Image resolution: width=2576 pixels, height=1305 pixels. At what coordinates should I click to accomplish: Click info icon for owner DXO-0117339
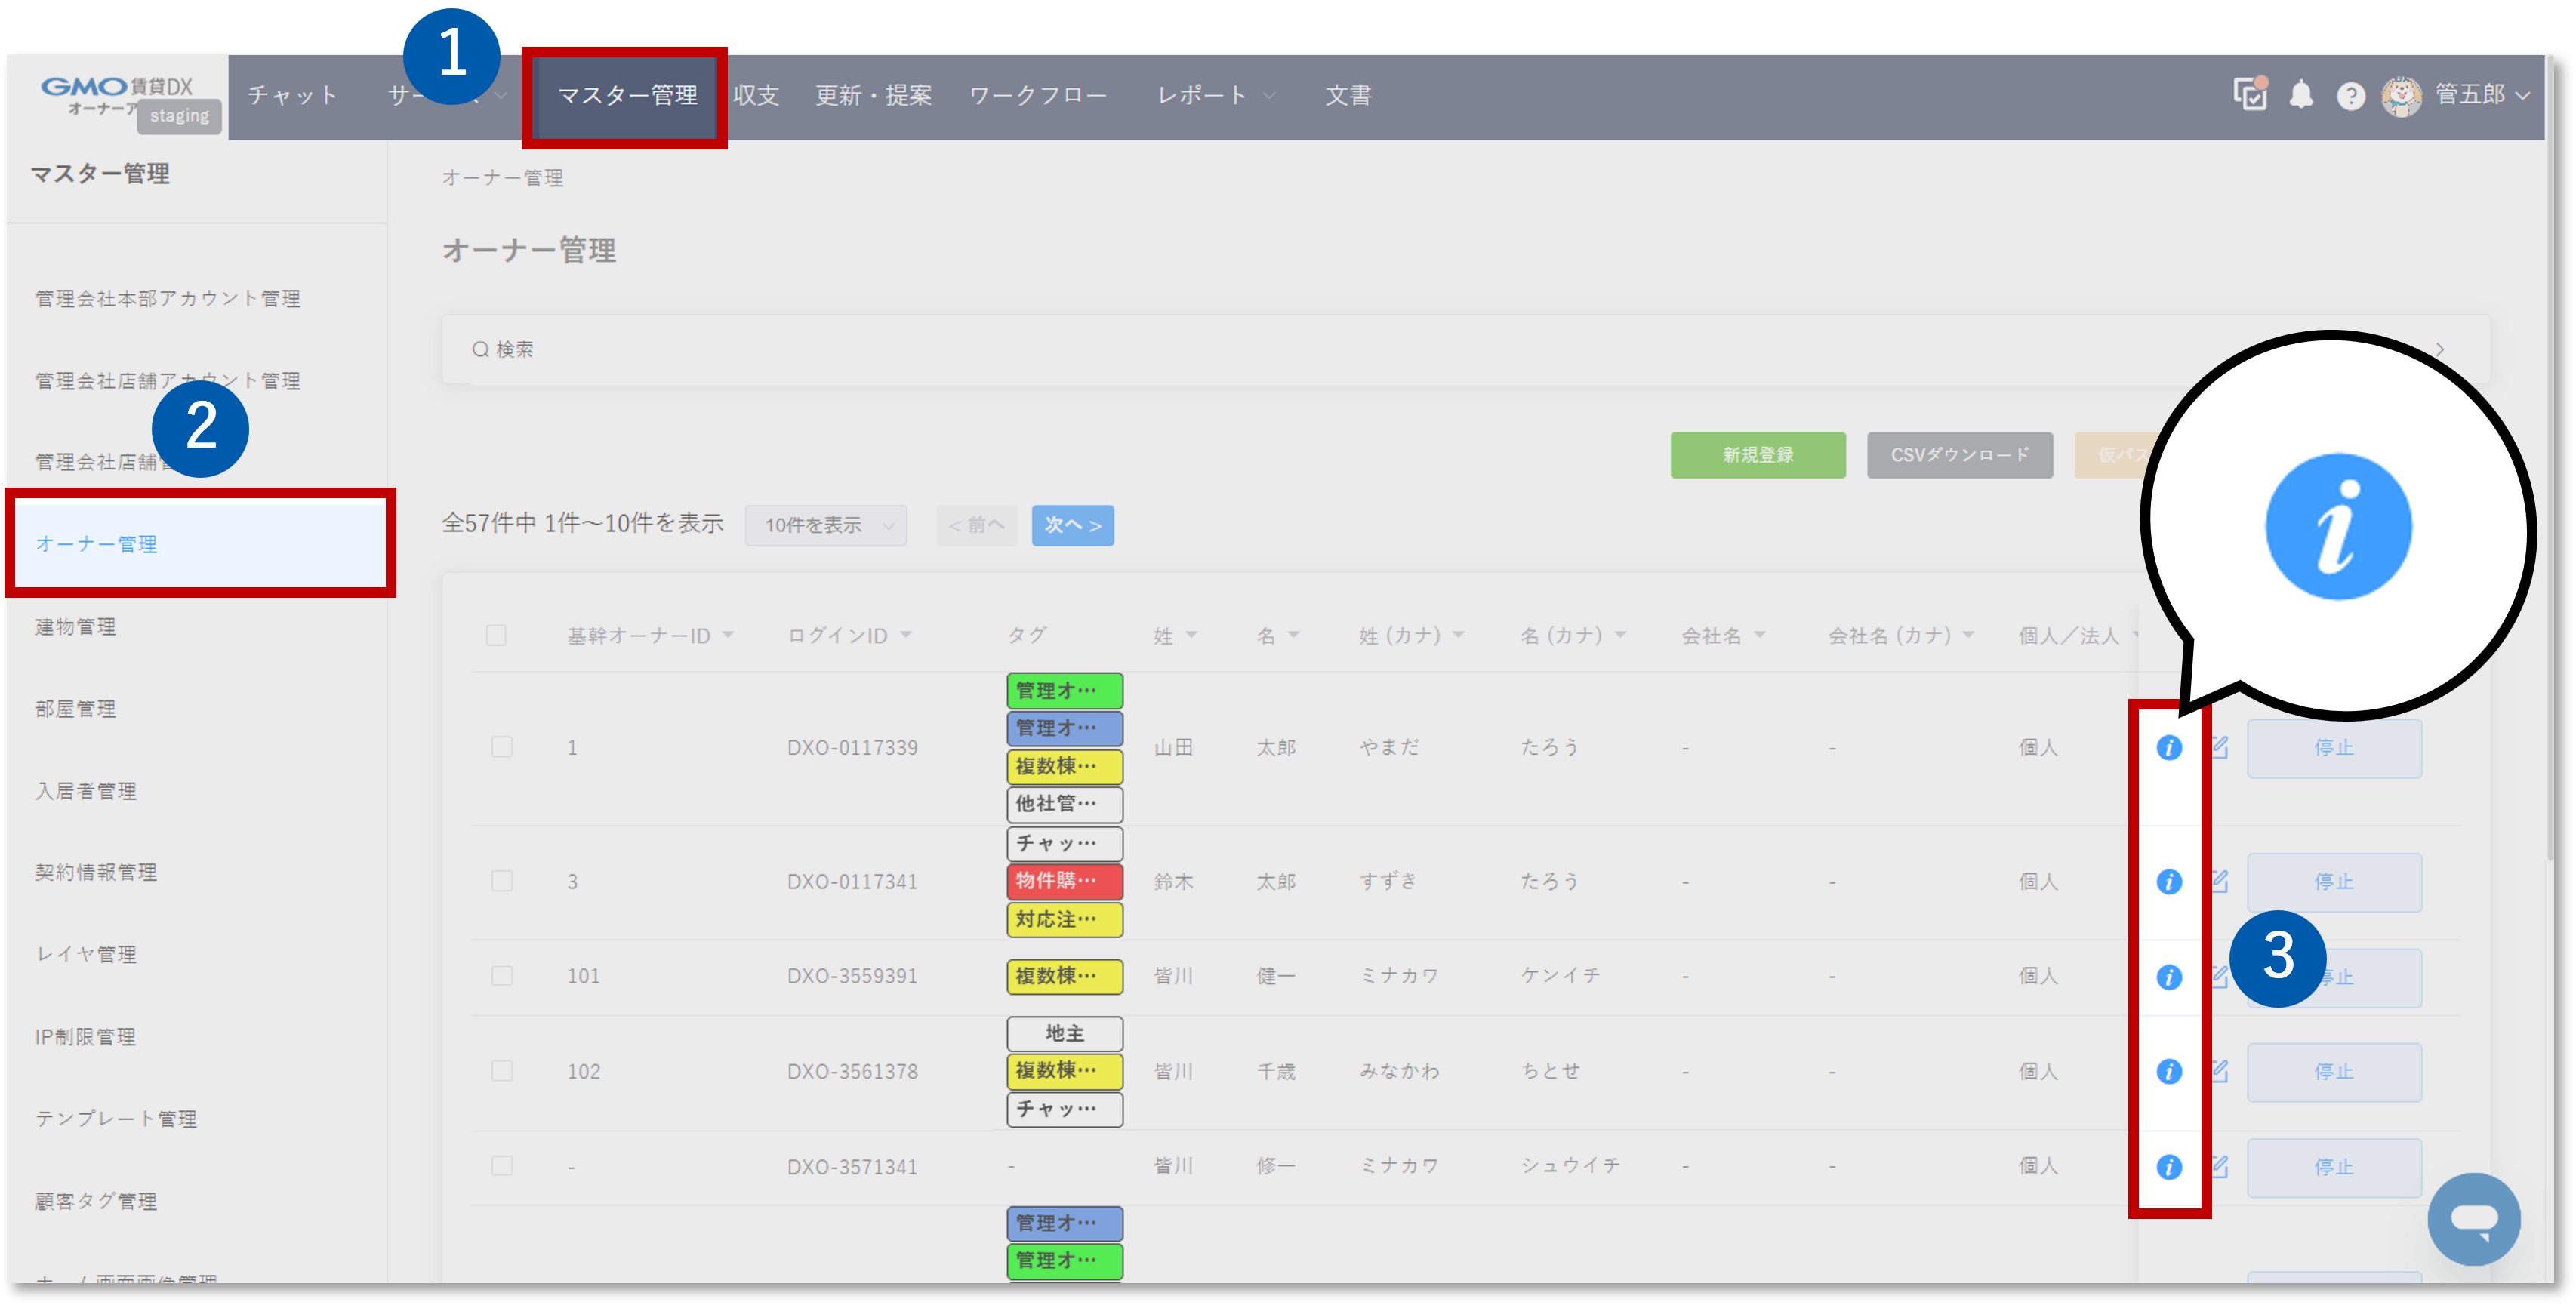pos(2168,748)
